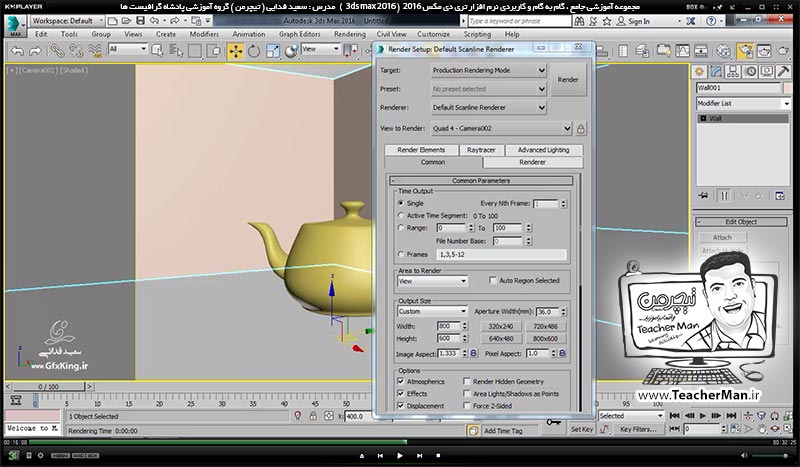Click the Select and Place tool icon

pyautogui.click(x=291, y=51)
